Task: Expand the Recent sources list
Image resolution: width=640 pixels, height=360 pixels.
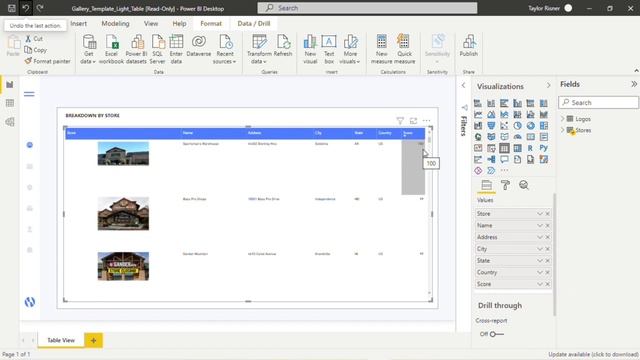Action: point(224,49)
